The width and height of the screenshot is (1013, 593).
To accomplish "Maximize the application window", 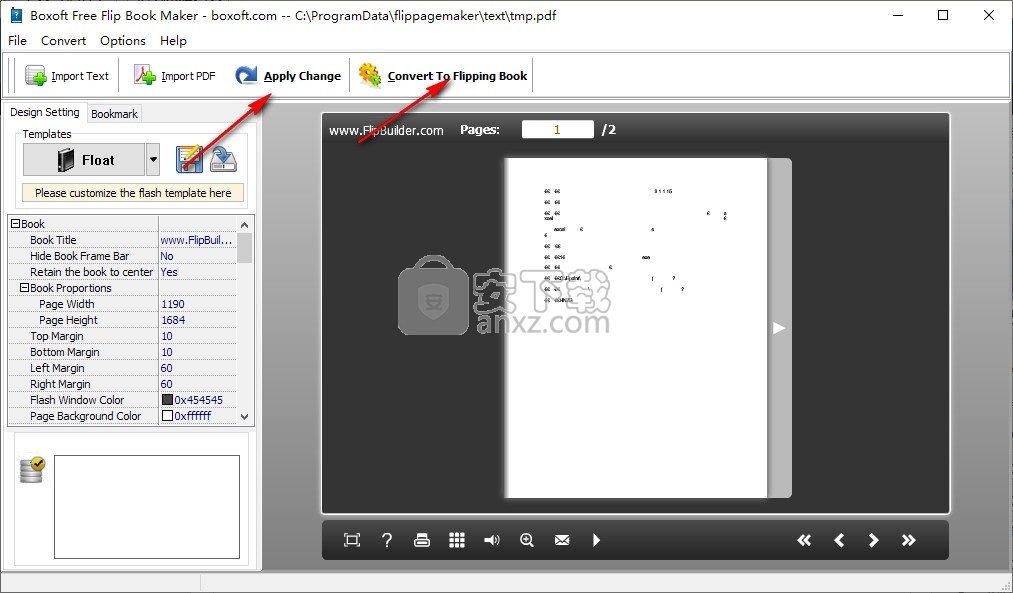I will click(x=943, y=16).
